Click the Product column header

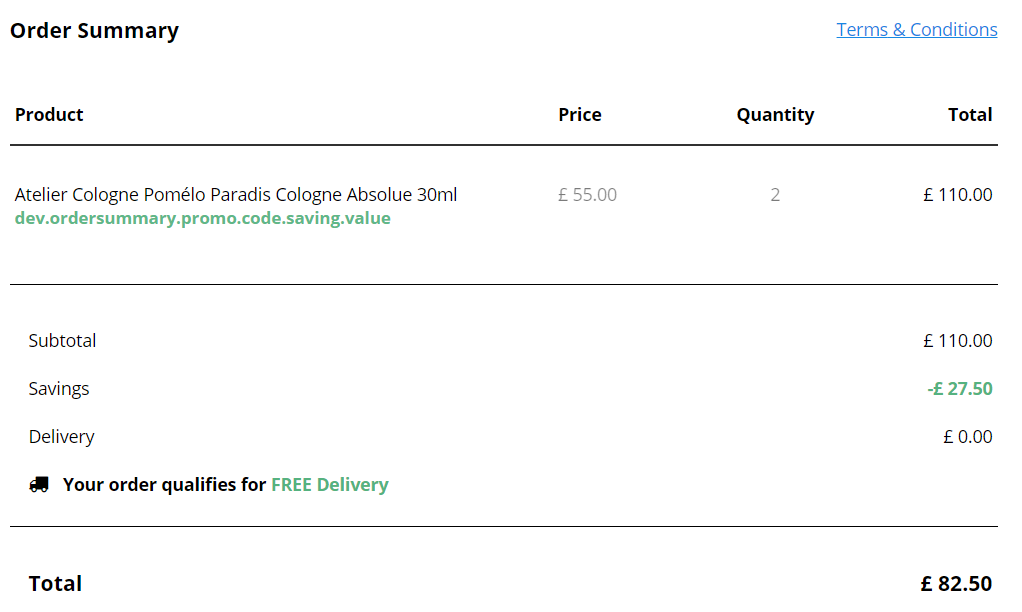click(49, 115)
